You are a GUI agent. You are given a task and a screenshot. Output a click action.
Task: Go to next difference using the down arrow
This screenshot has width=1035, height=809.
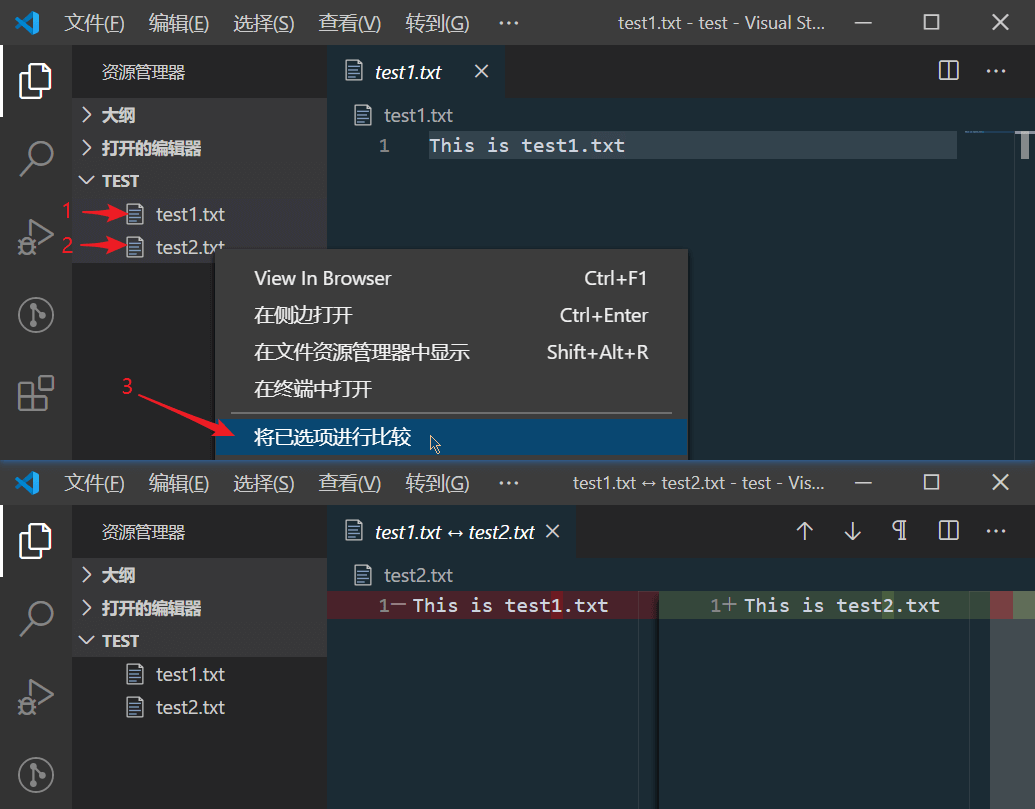852,531
